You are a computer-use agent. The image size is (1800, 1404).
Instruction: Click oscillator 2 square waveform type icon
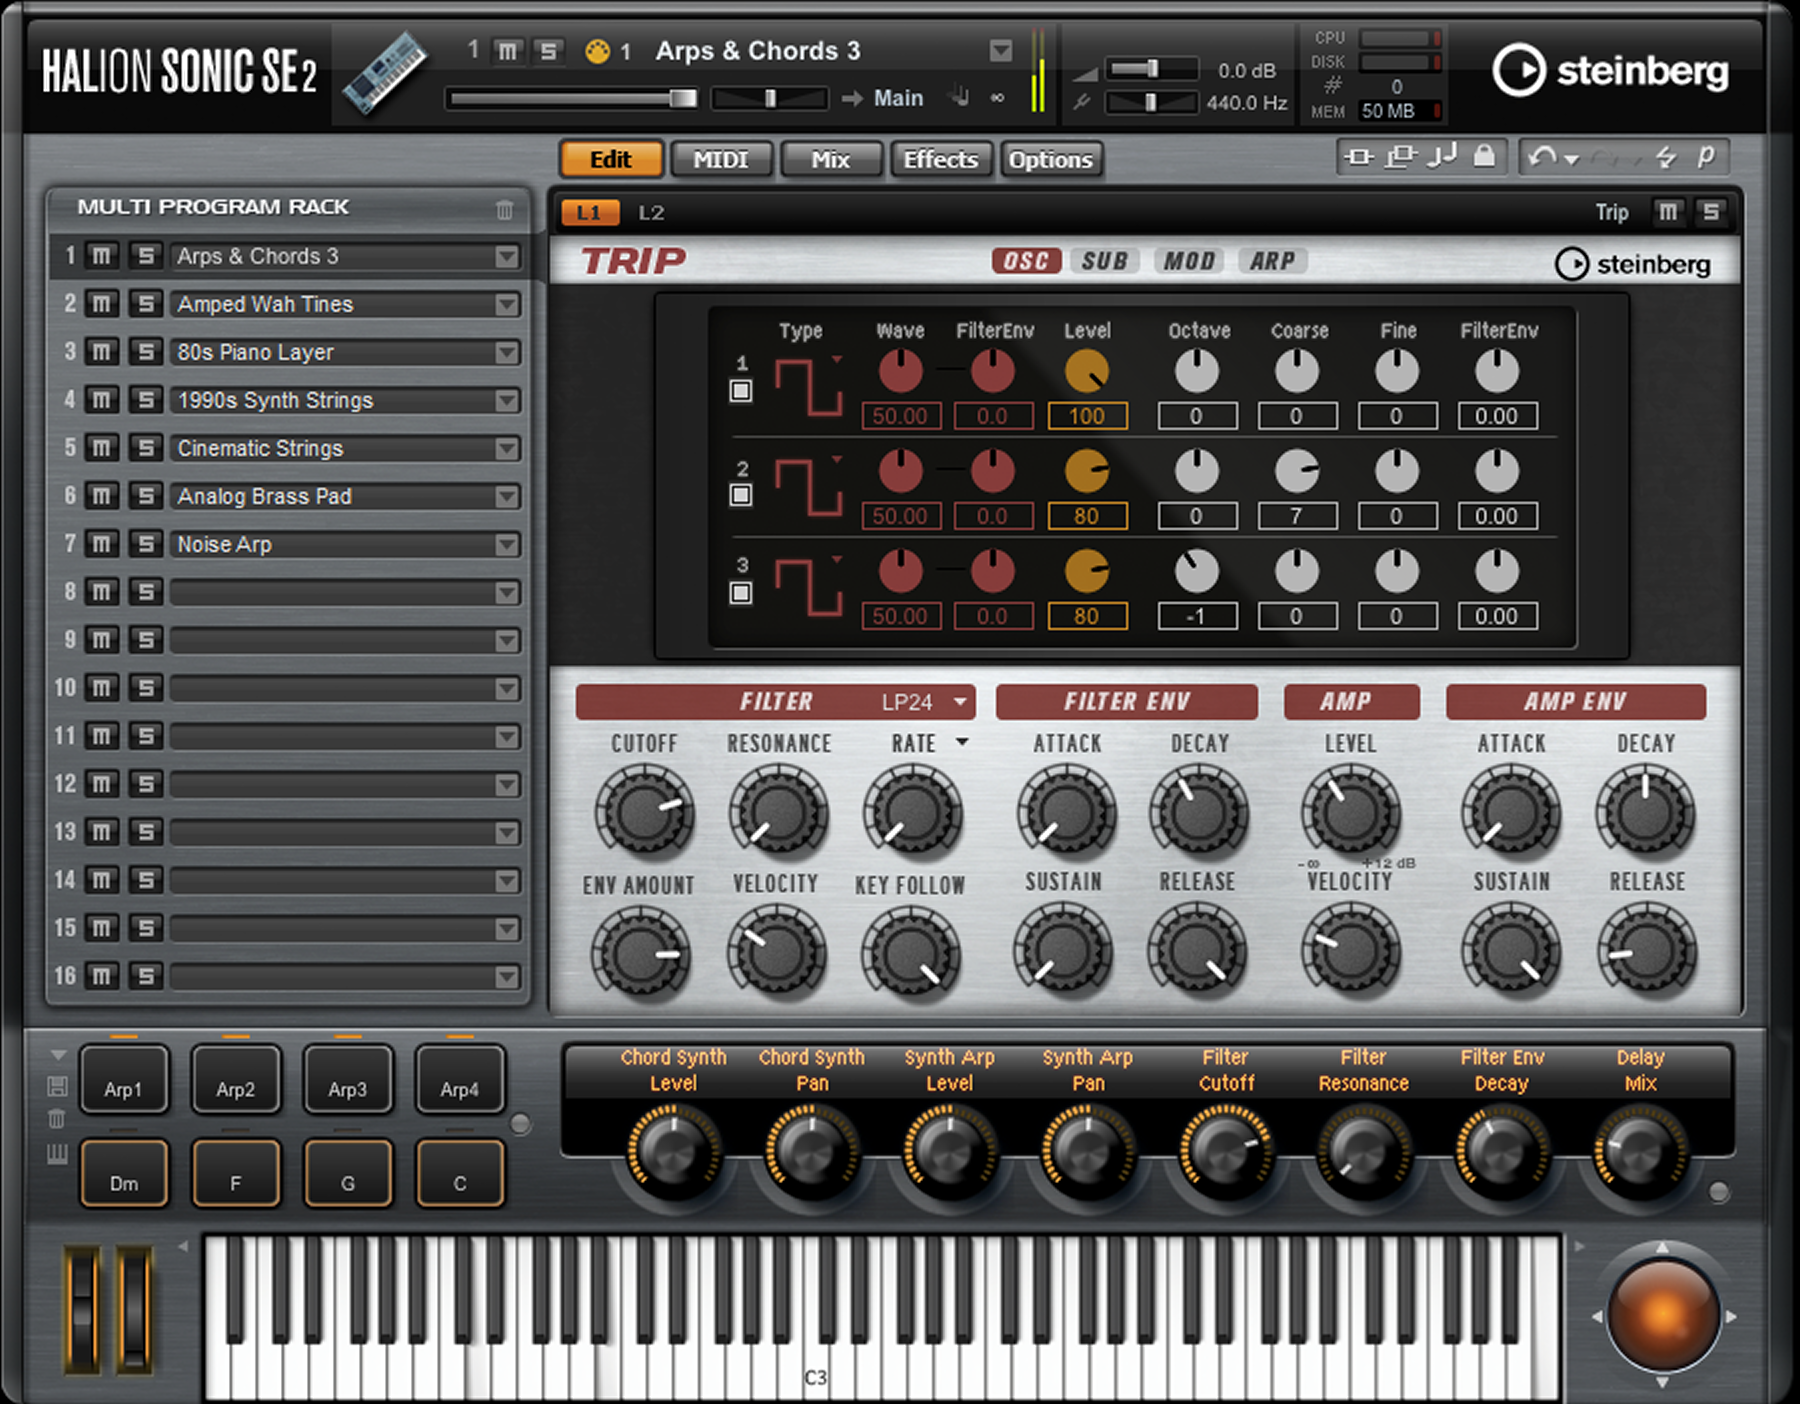pyautogui.click(x=808, y=487)
